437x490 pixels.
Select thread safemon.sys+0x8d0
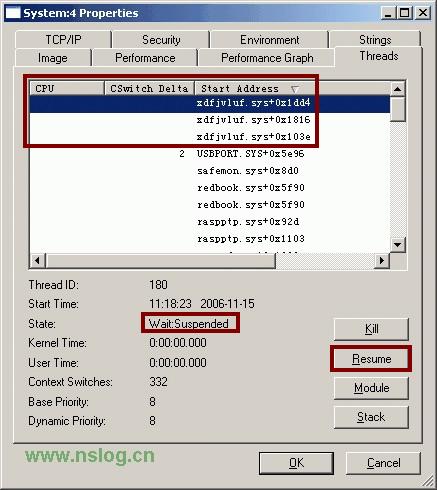click(210, 171)
